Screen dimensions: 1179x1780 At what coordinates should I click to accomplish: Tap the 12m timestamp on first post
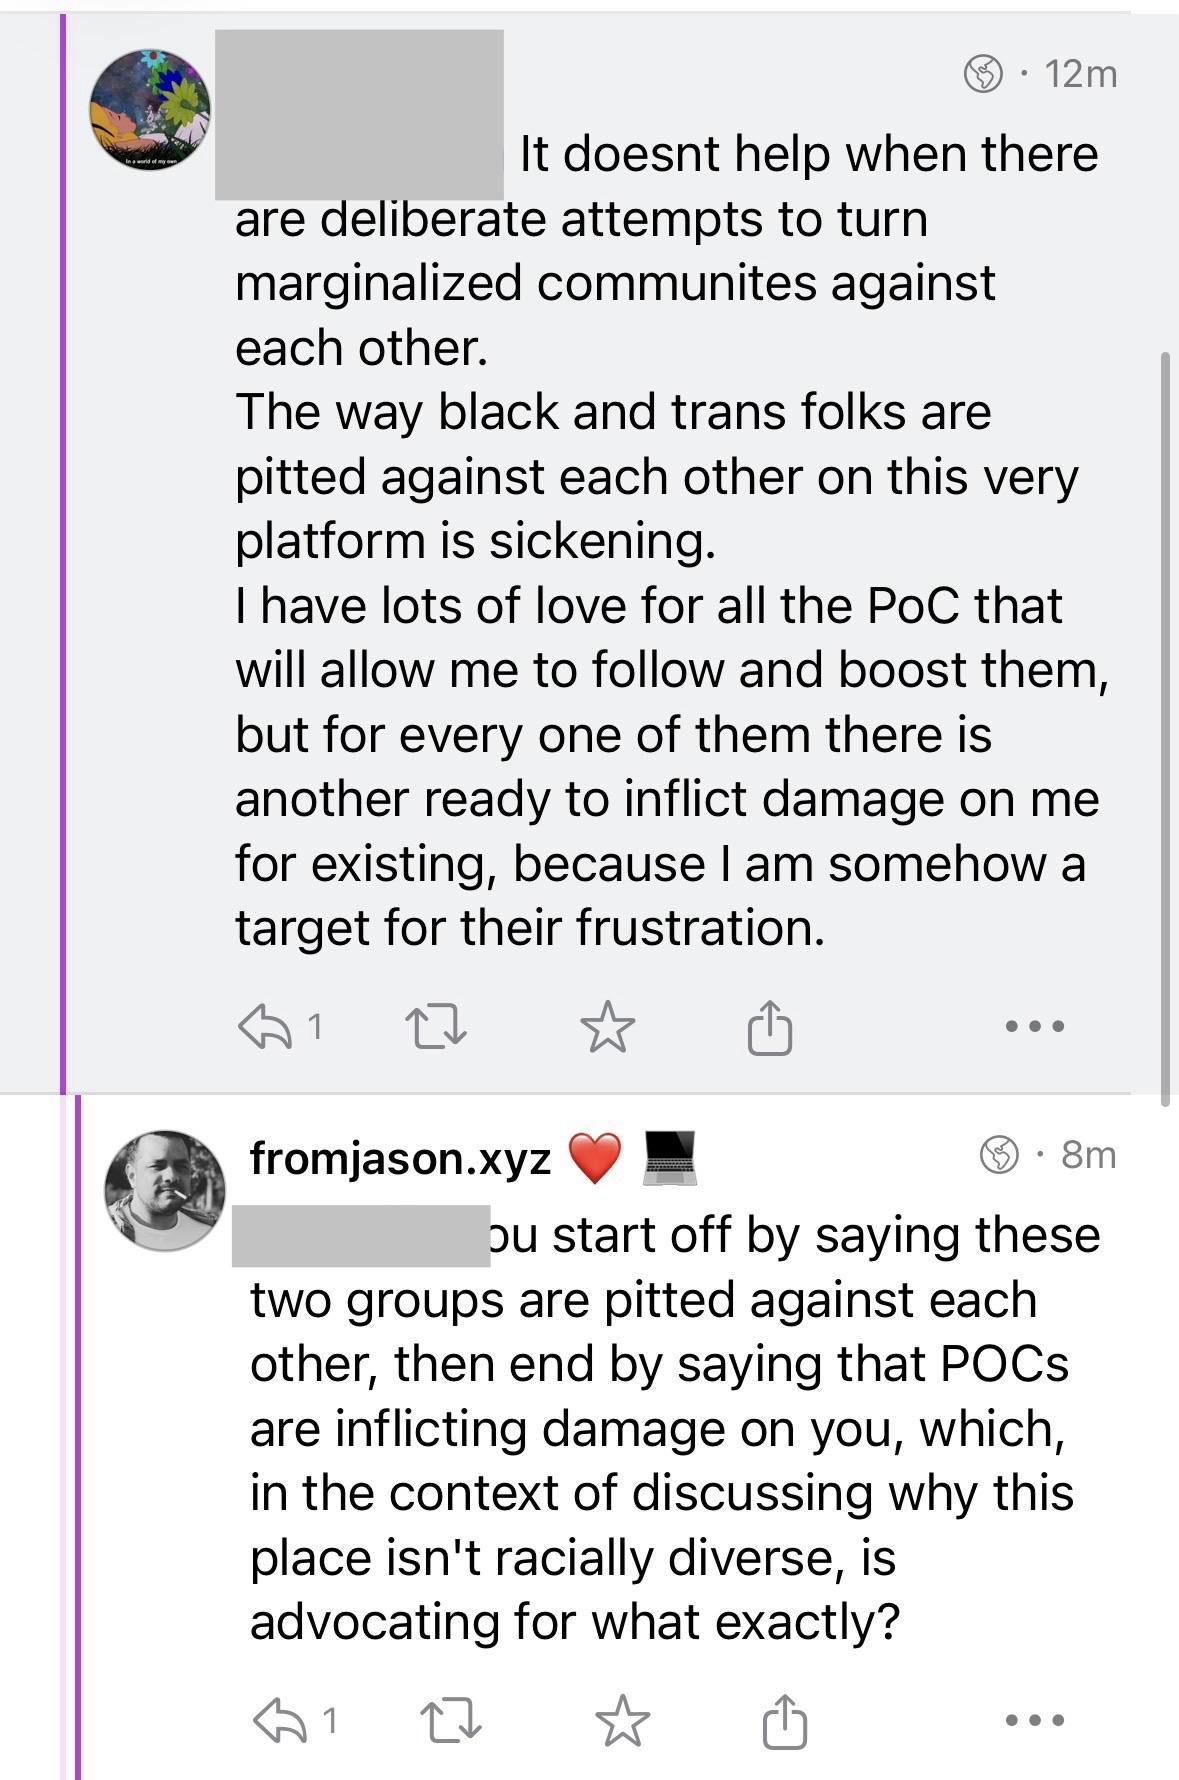point(1080,74)
